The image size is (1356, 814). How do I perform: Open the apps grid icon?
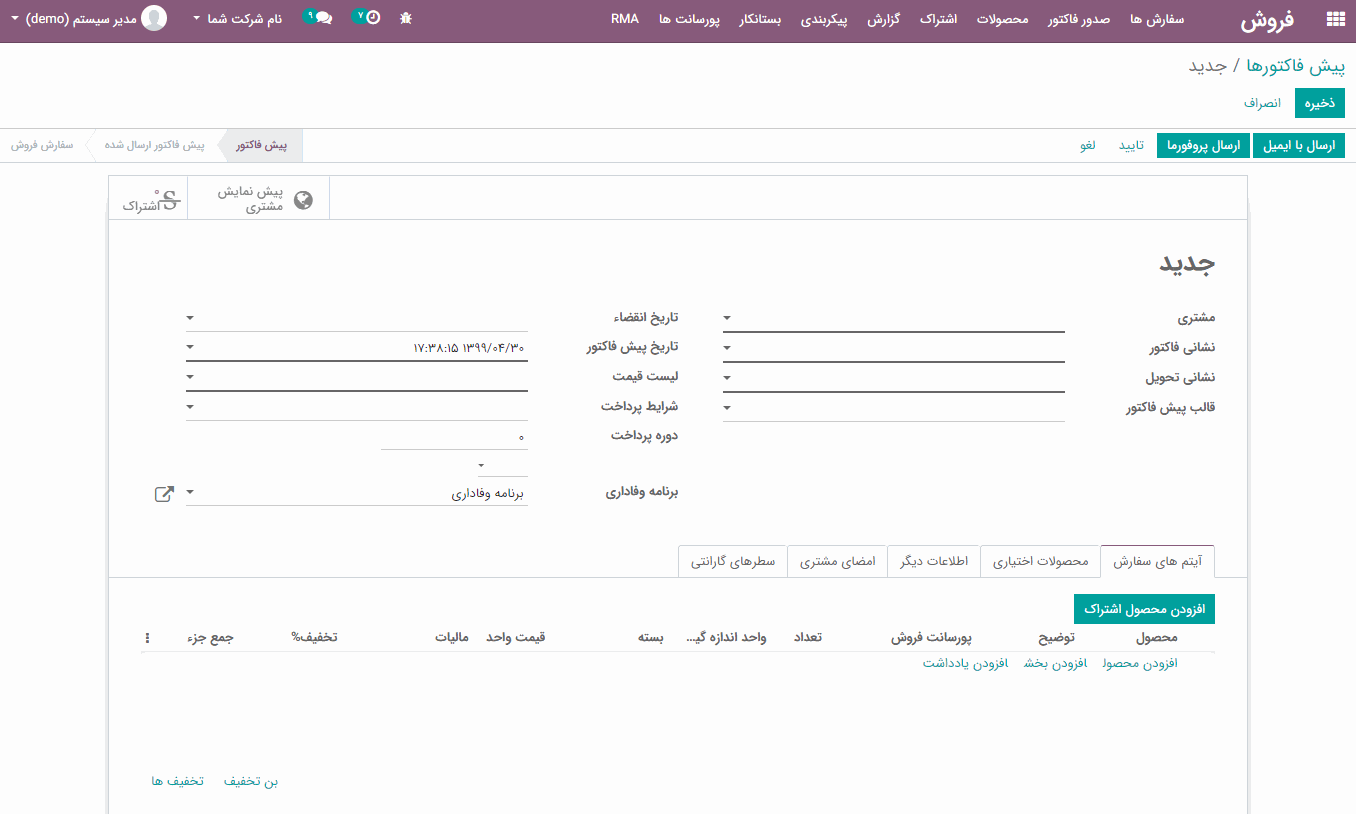[1334, 17]
